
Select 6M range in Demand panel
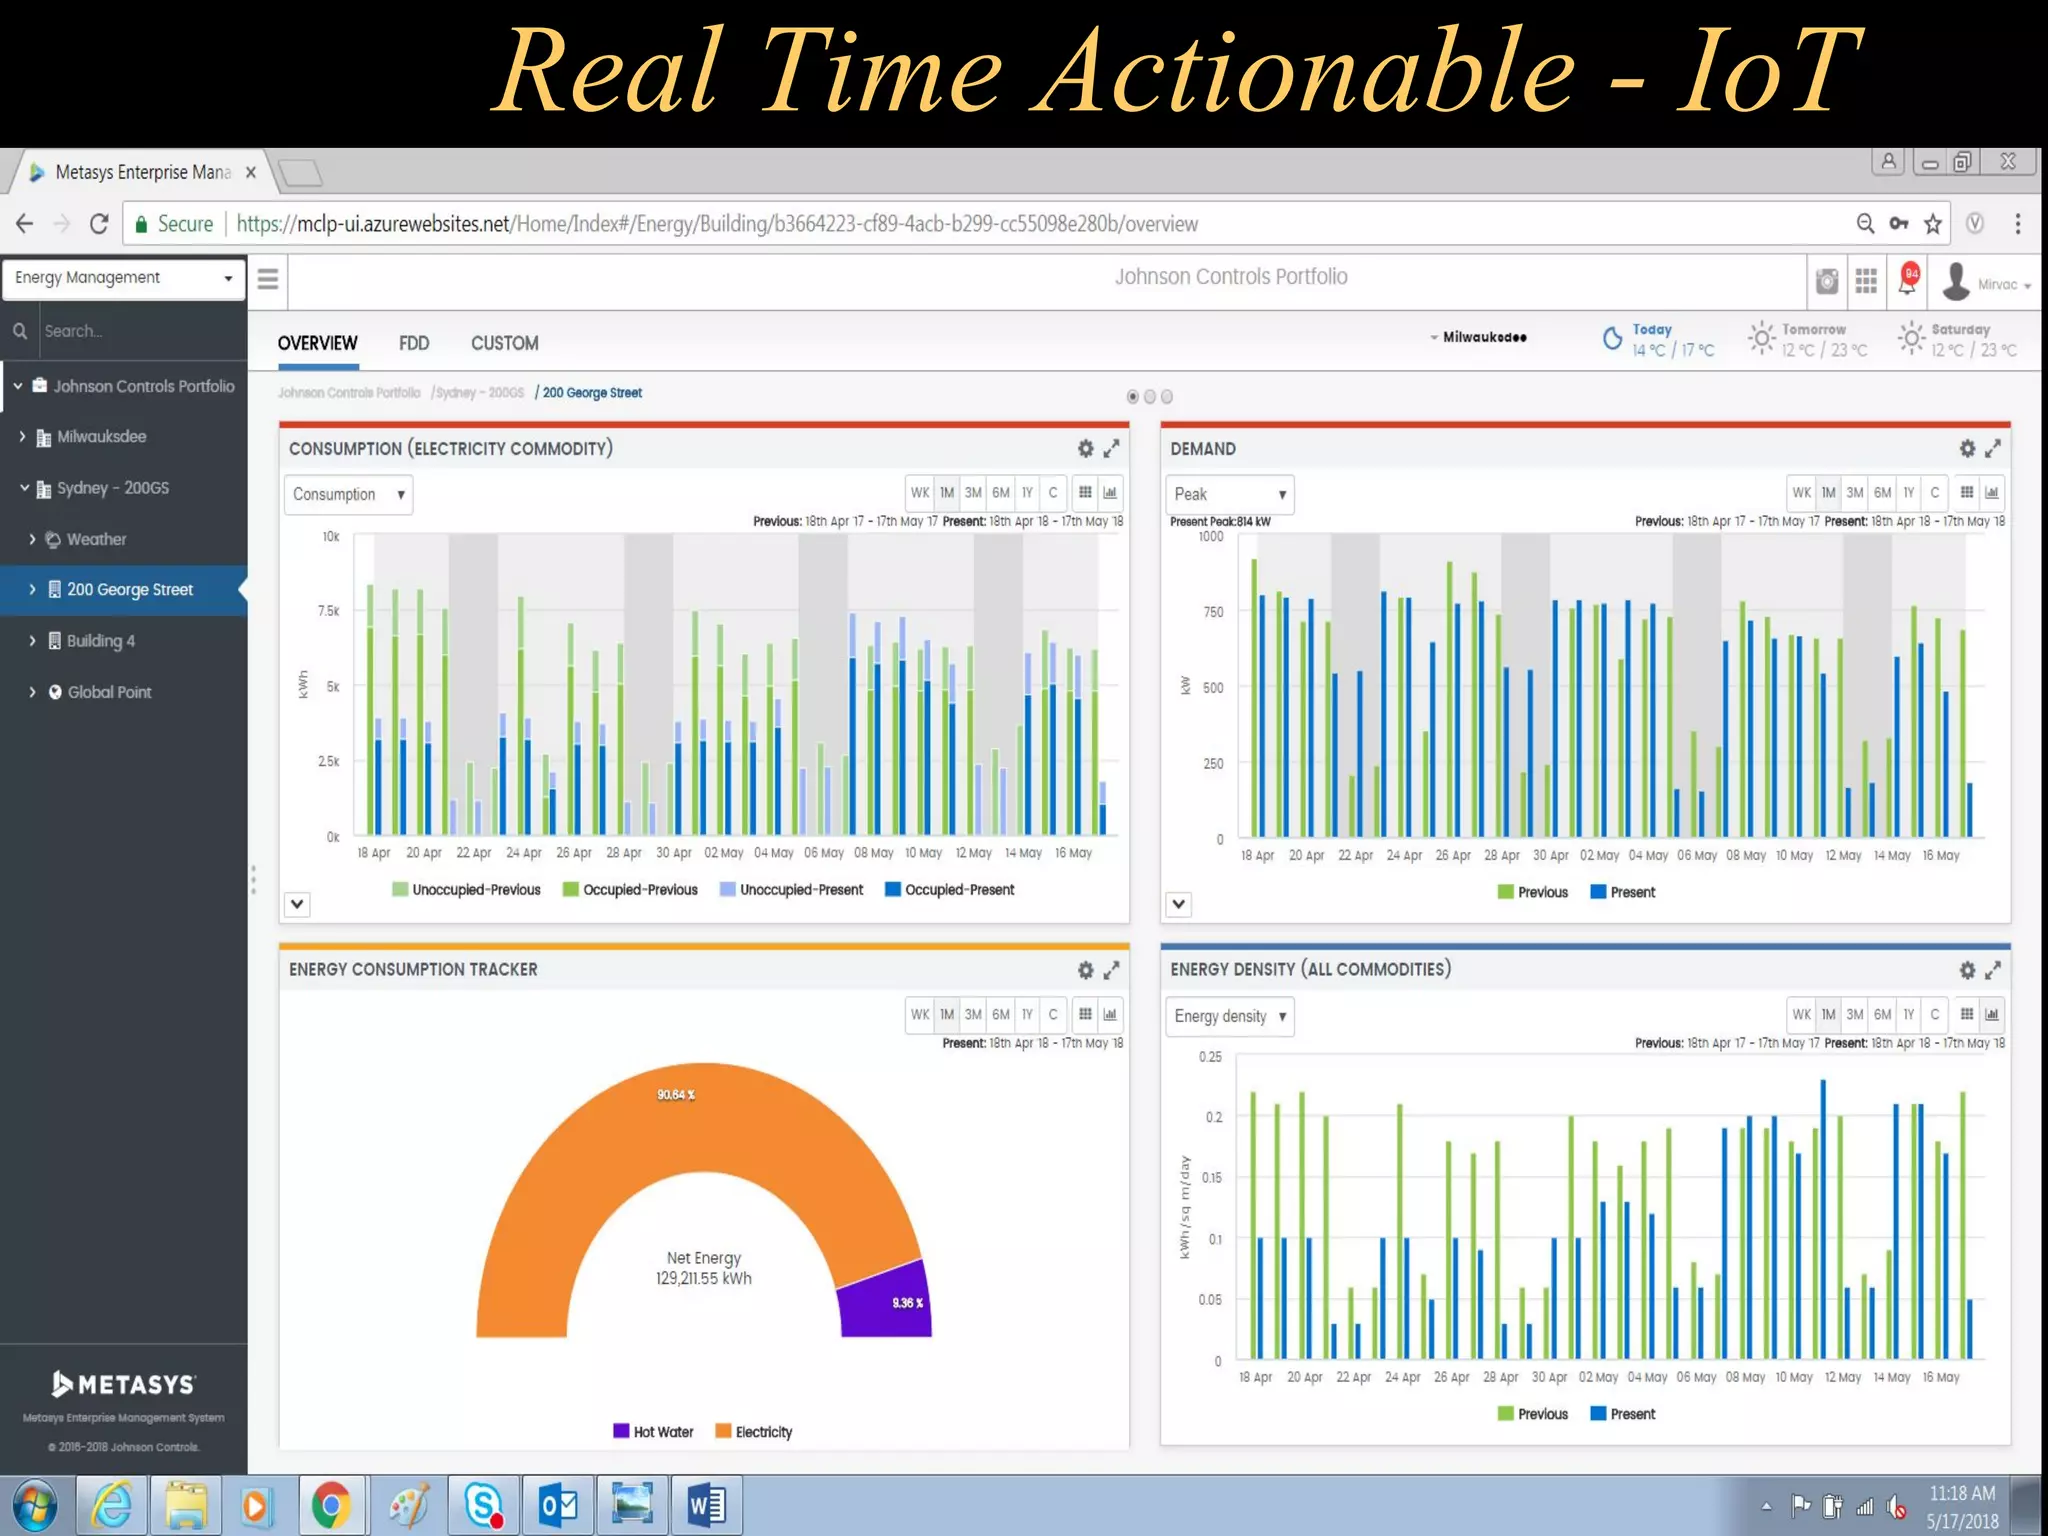(x=1882, y=492)
